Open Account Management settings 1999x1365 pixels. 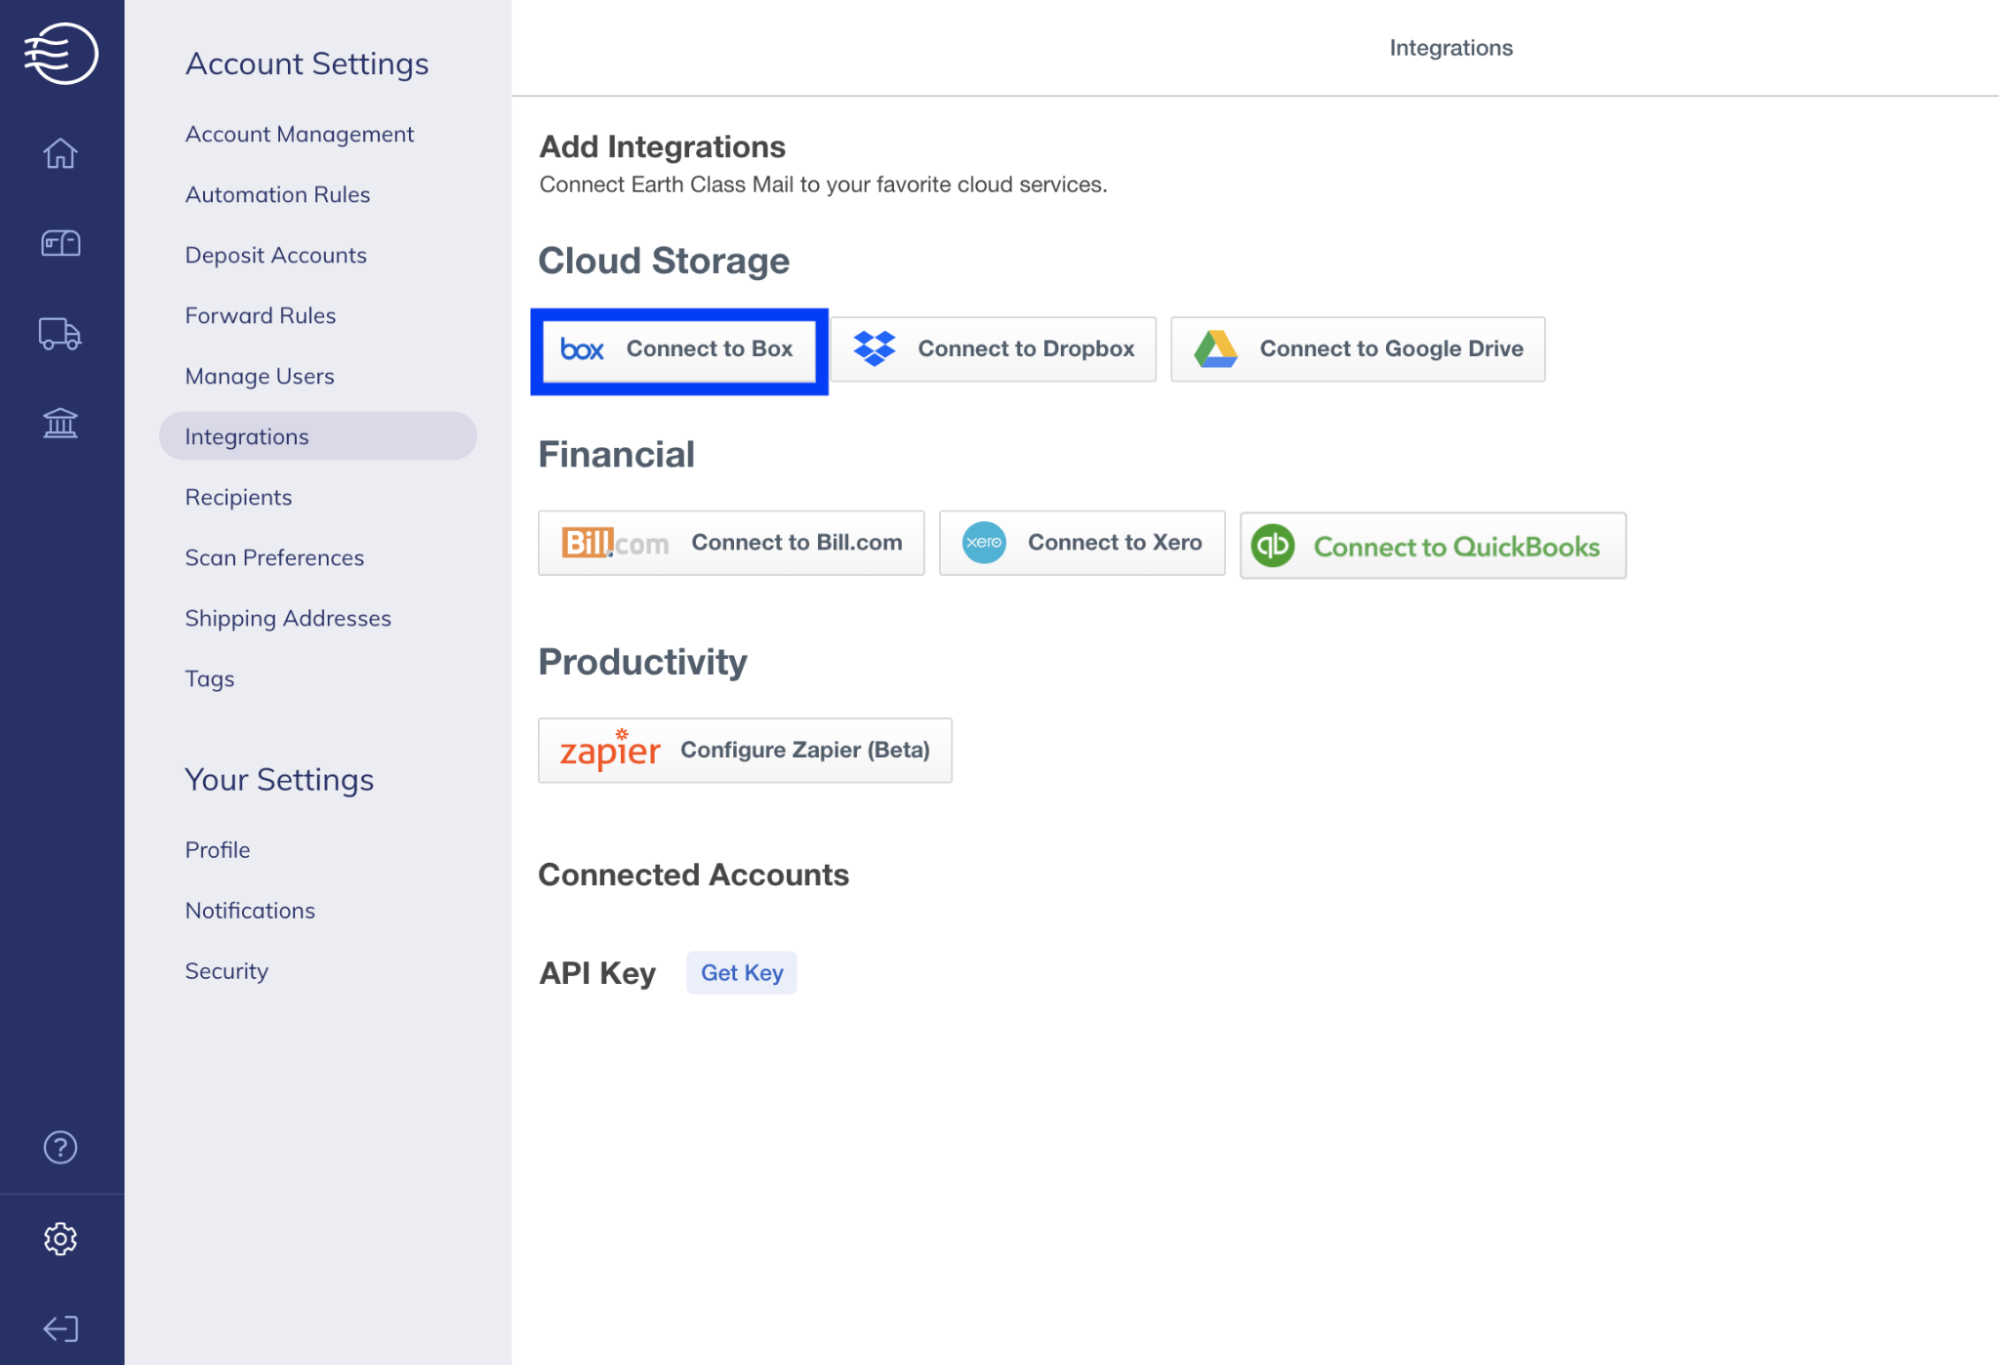coord(299,134)
